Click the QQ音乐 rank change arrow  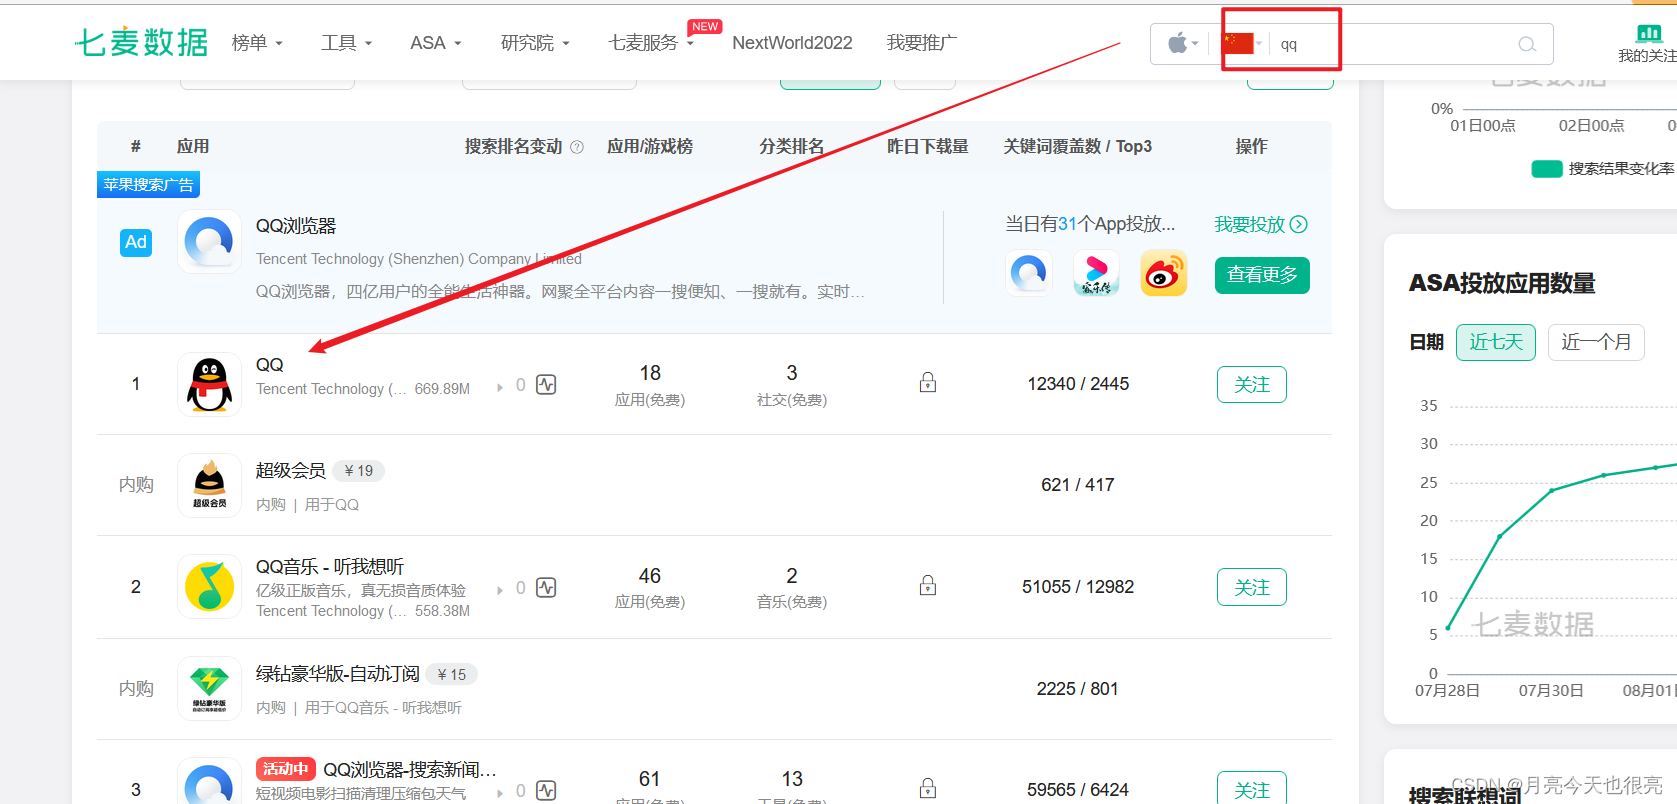coord(500,590)
